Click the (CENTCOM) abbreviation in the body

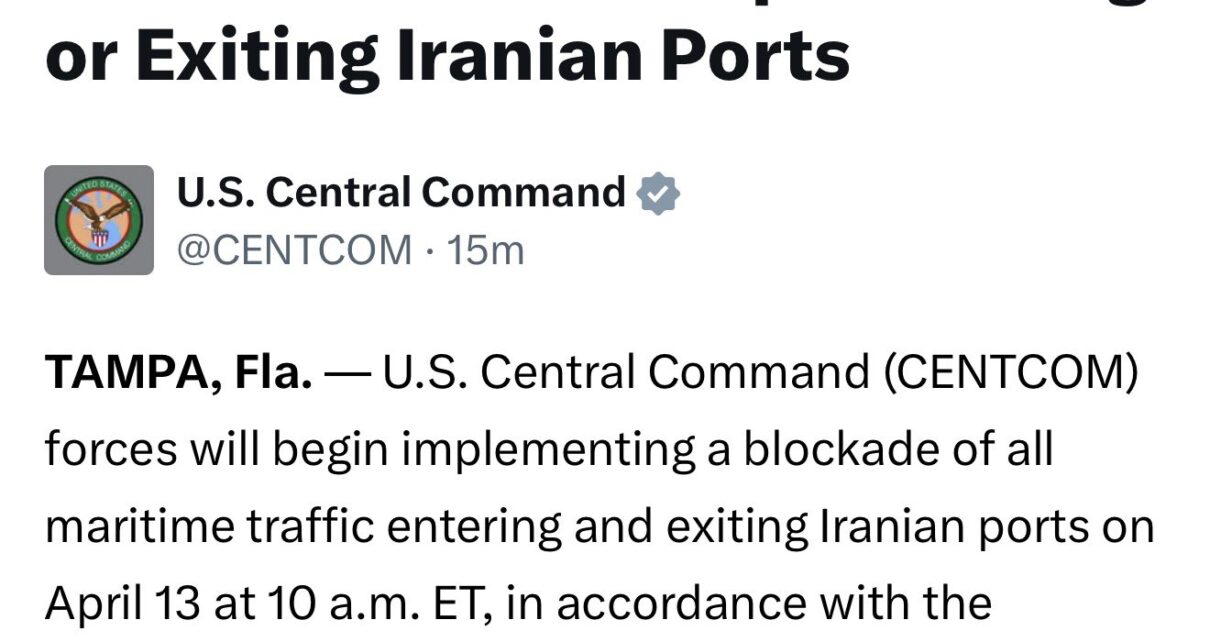click(x=1009, y=373)
